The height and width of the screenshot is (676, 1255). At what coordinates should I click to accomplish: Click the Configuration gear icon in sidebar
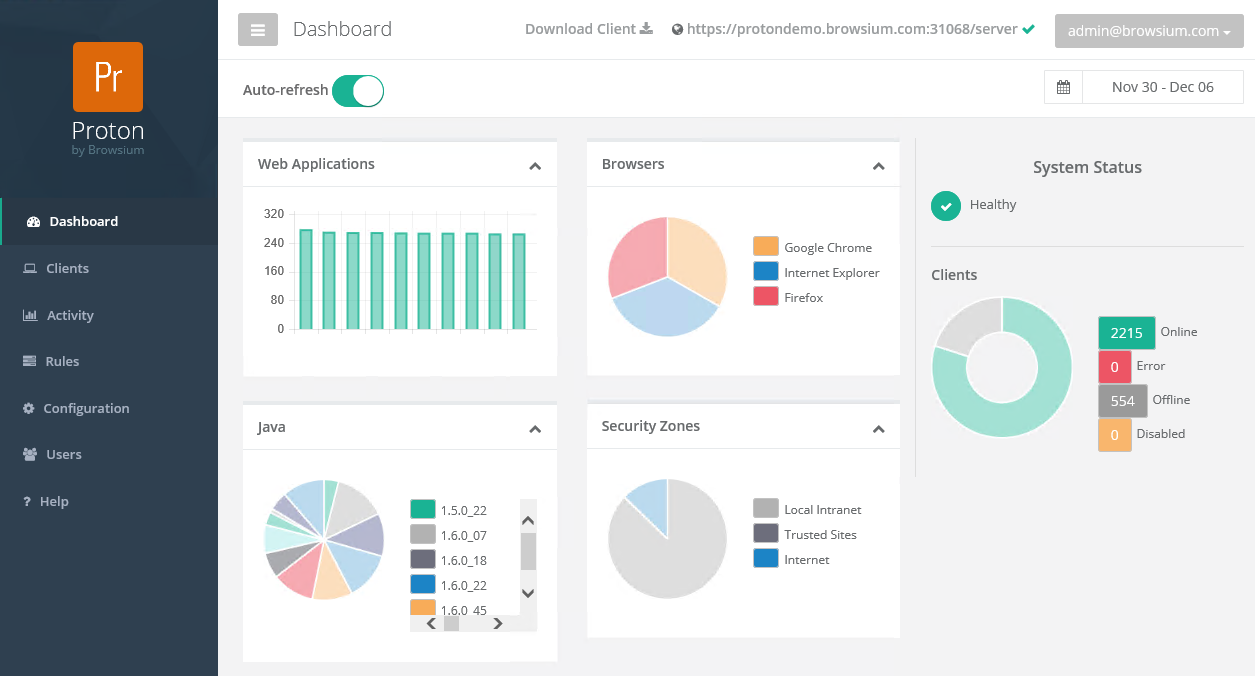click(29, 408)
